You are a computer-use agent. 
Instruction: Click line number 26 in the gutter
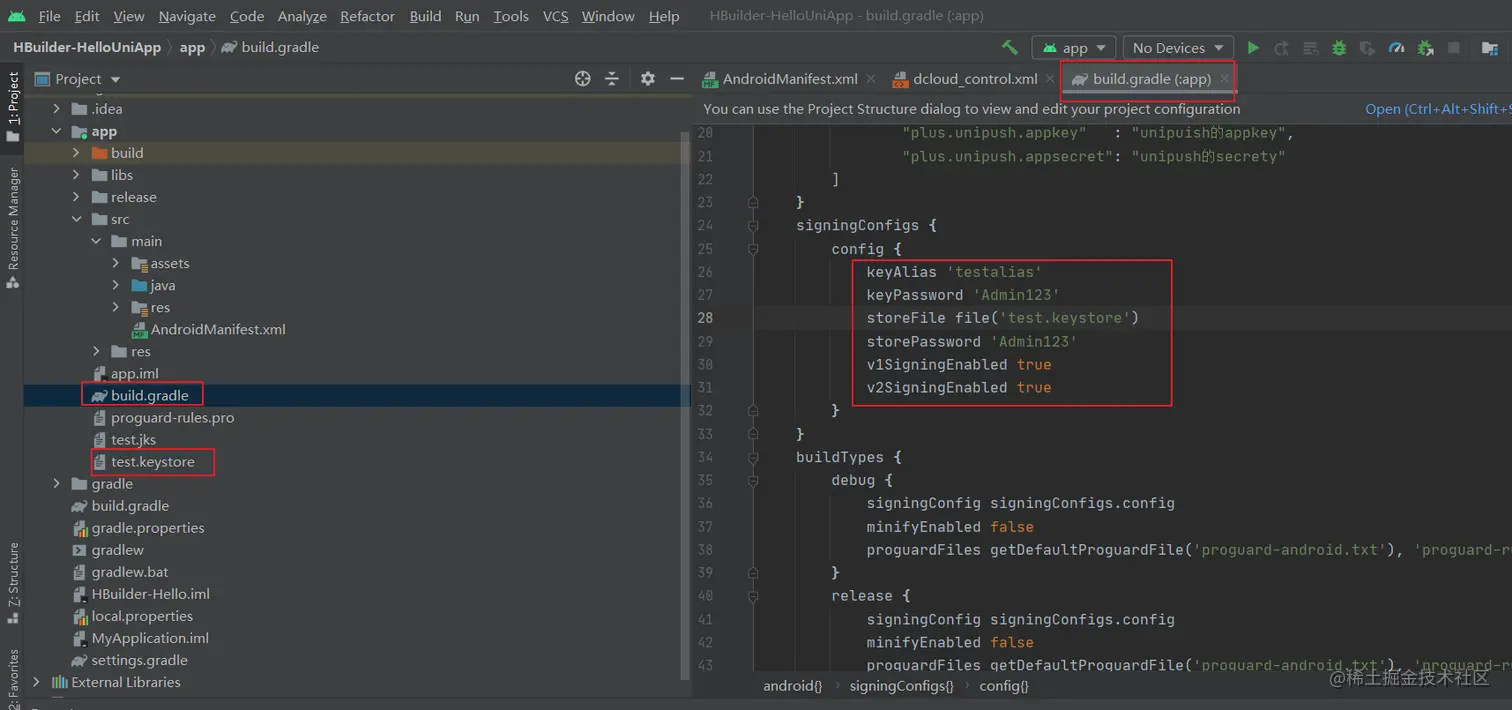(705, 272)
